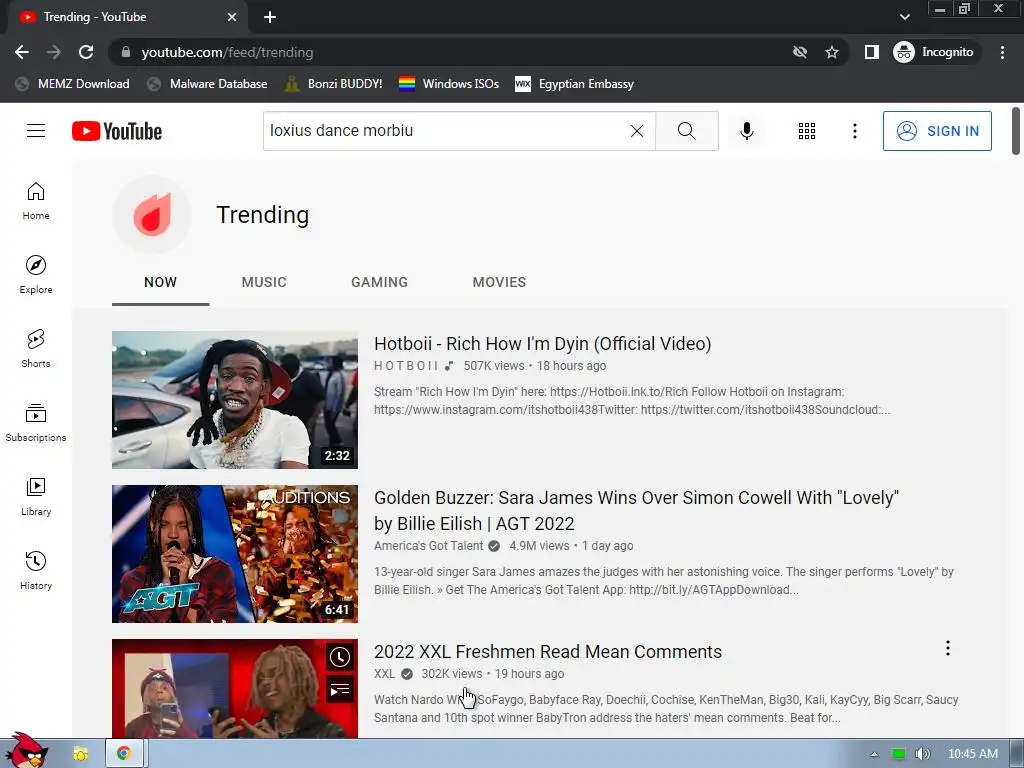Toggle Chrome side panel icon
Viewport: 1024px width, 768px height.
tap(872, 52)
